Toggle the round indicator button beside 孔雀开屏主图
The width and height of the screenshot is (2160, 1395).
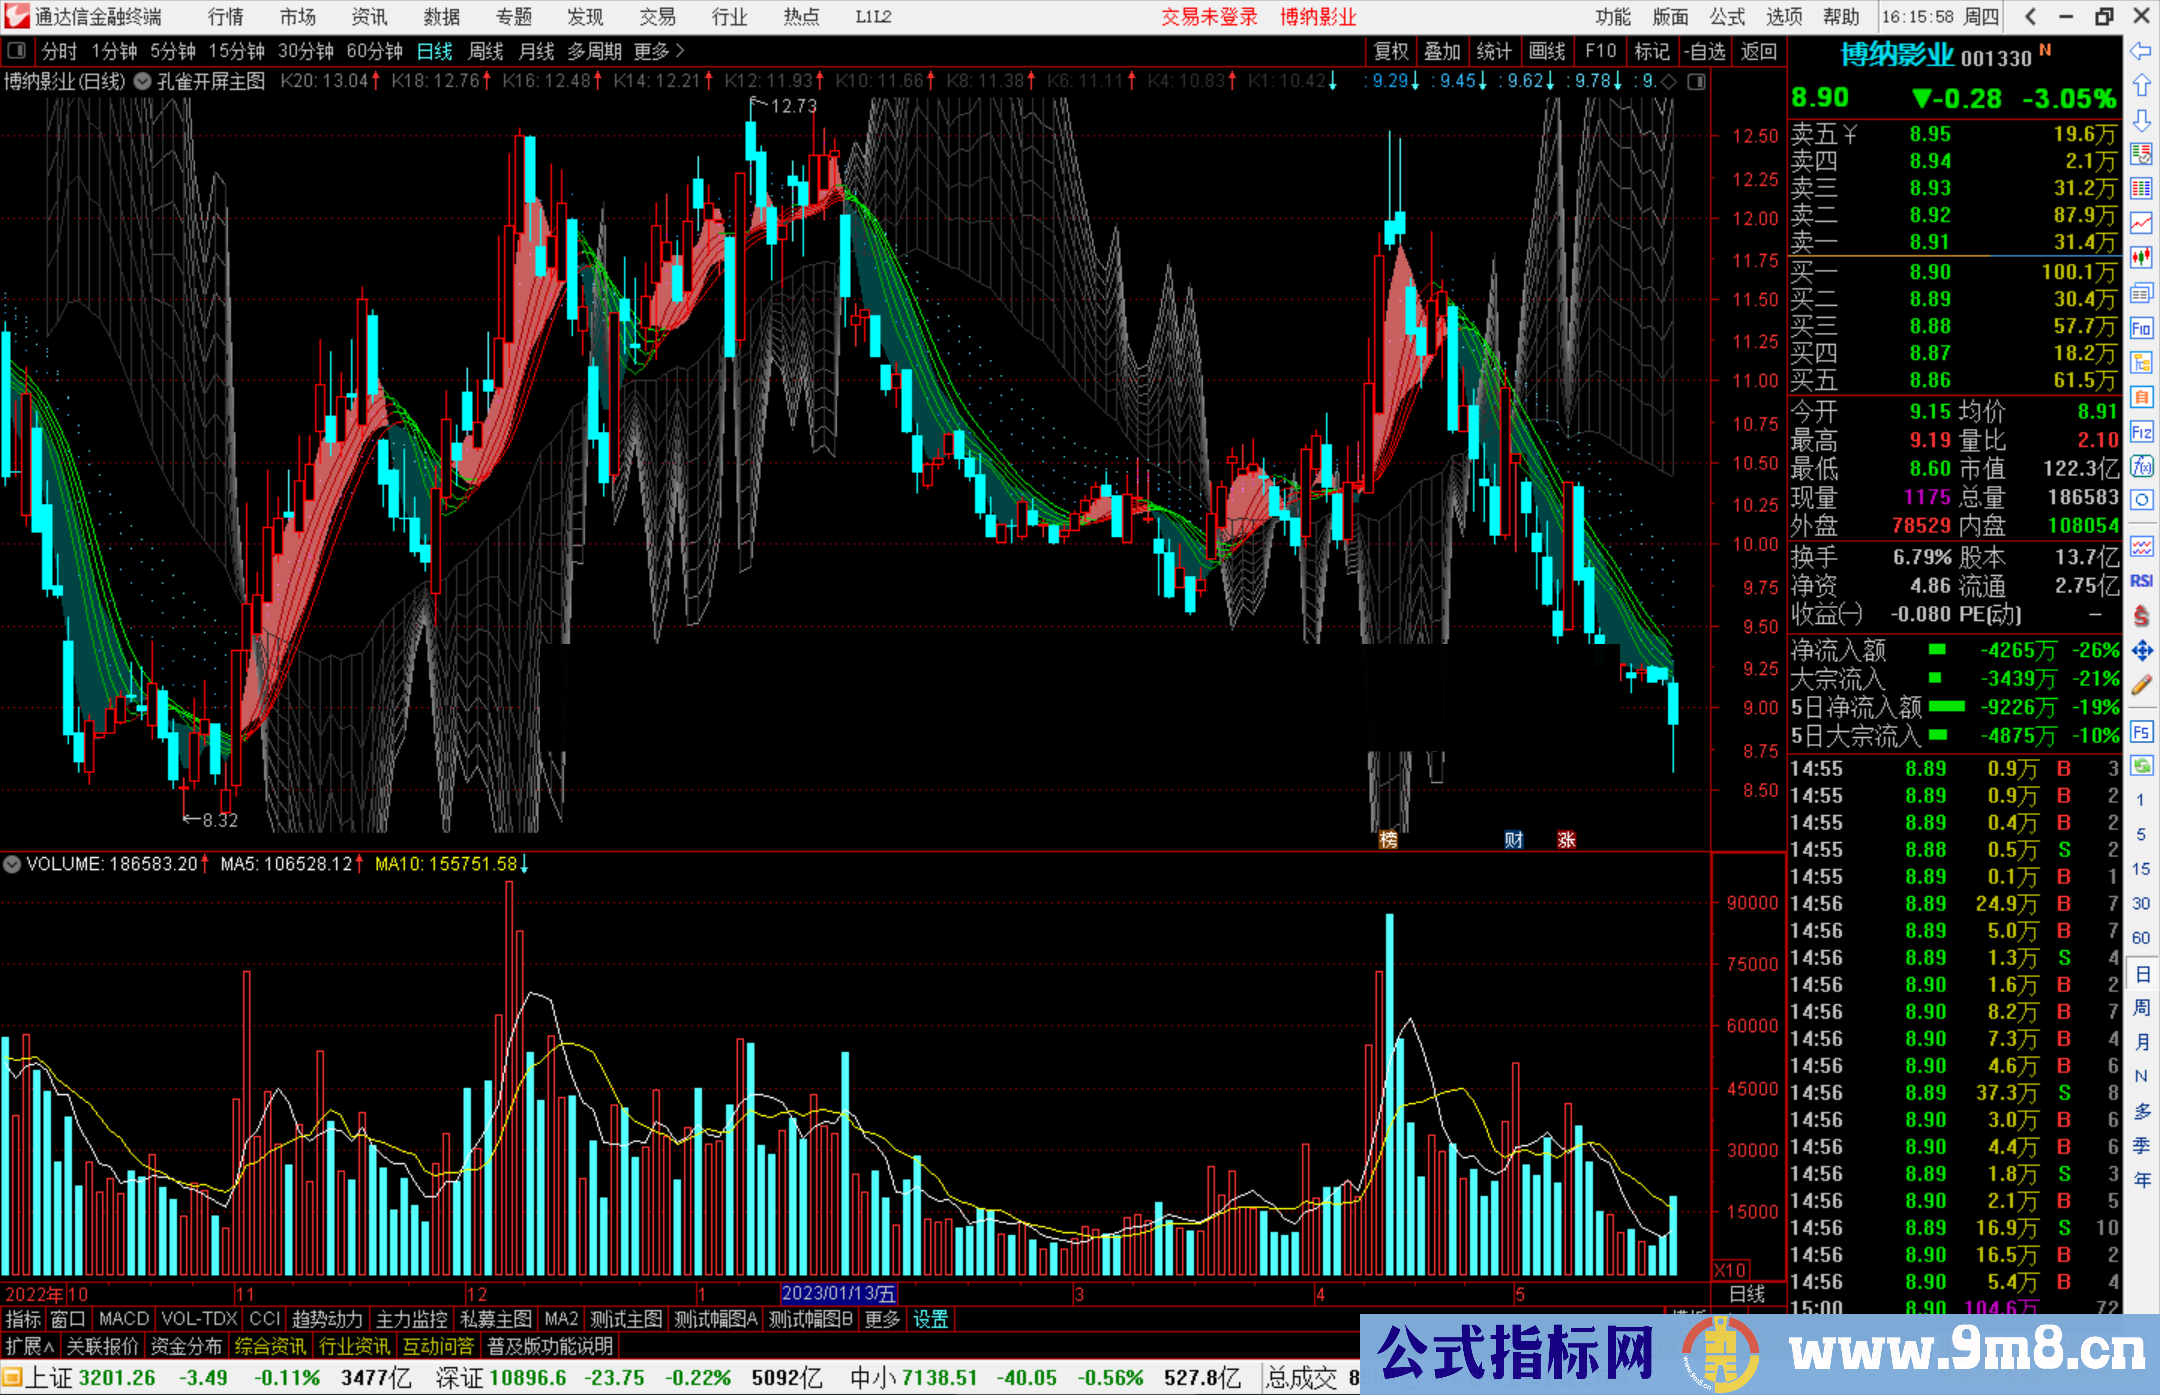(x=143, y=82)
